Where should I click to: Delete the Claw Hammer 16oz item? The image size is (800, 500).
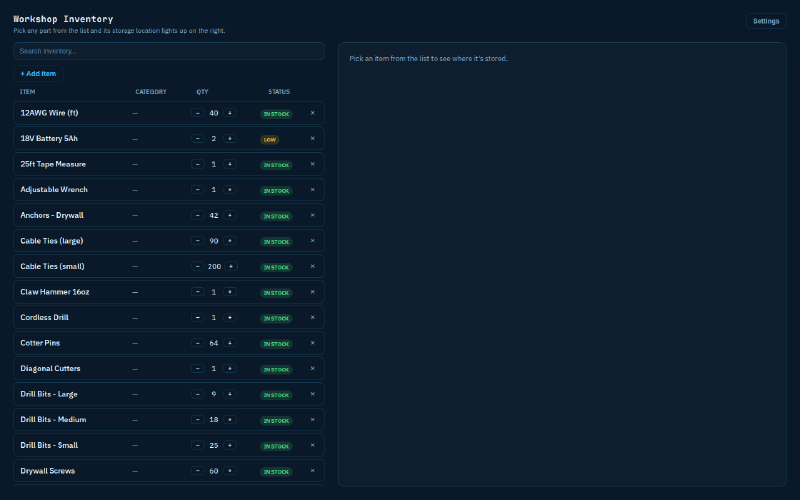(313, 292)
